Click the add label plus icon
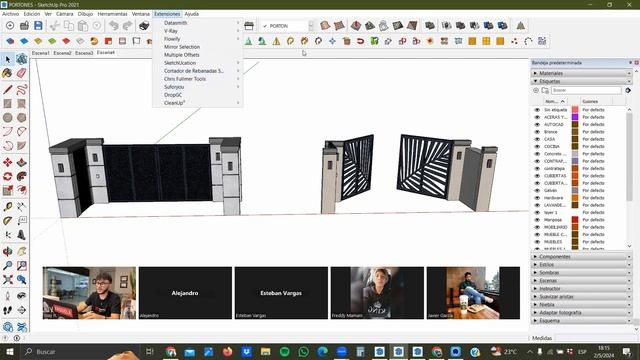The width and height of the screenshot is (640, 360). 536,90
